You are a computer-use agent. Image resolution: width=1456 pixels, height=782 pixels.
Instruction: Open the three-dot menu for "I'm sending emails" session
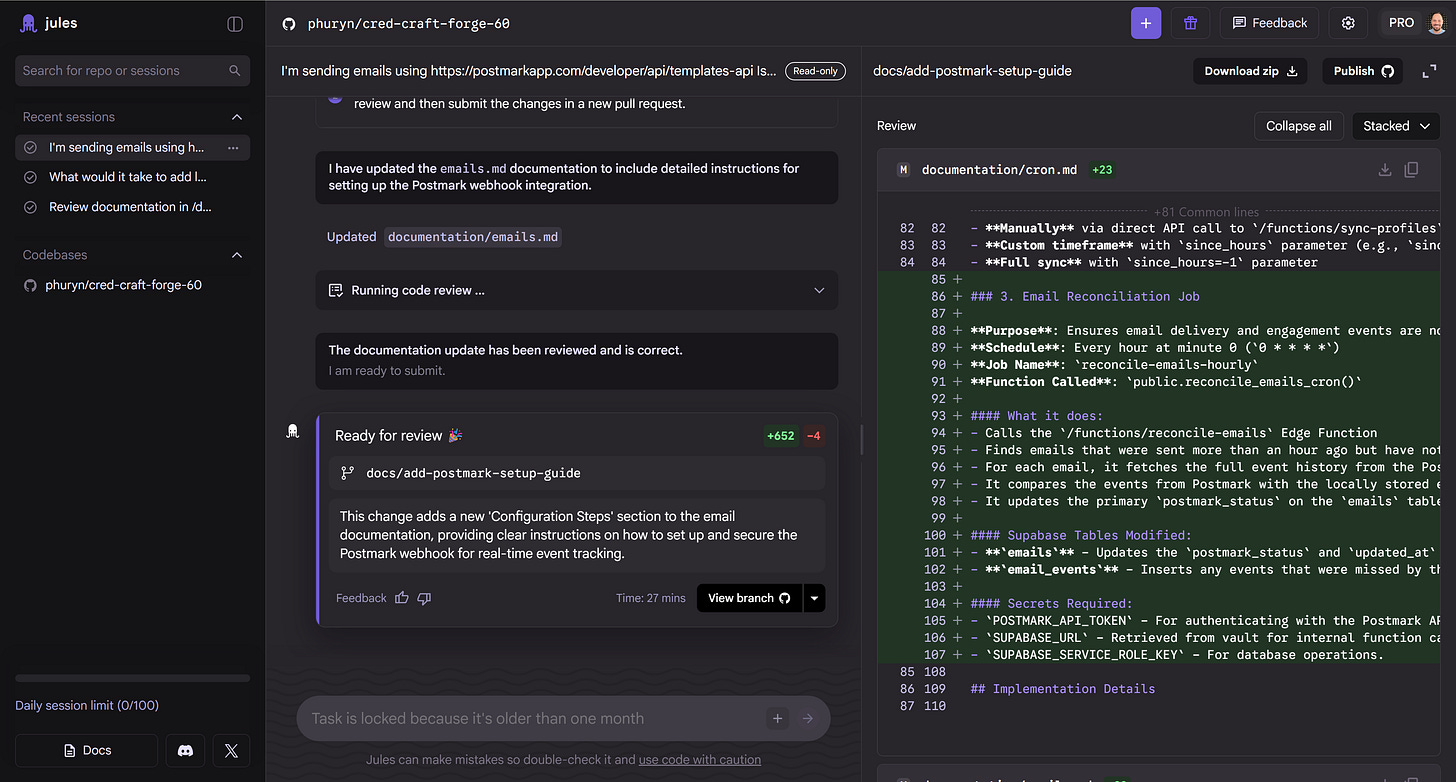click(233, 147)
